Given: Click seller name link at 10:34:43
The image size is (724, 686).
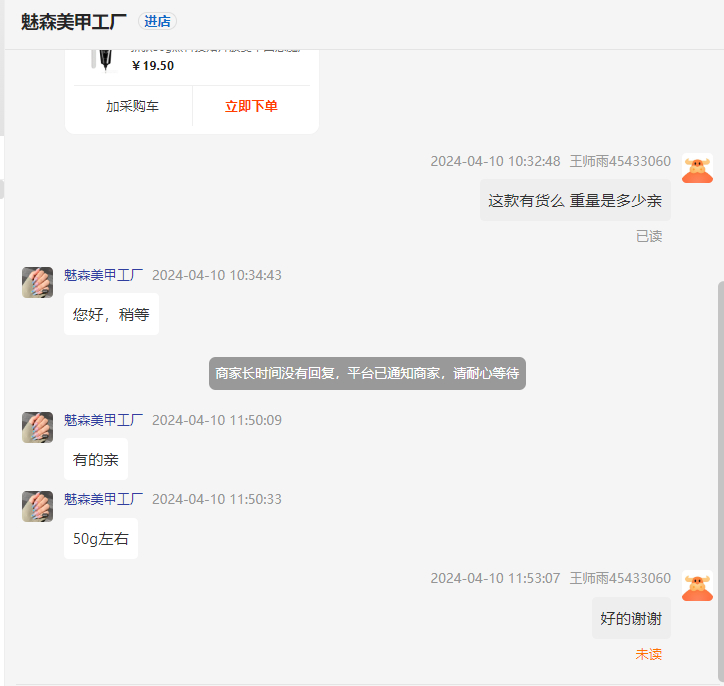Looking at the screenshot, I should click(x=103, y=275).
